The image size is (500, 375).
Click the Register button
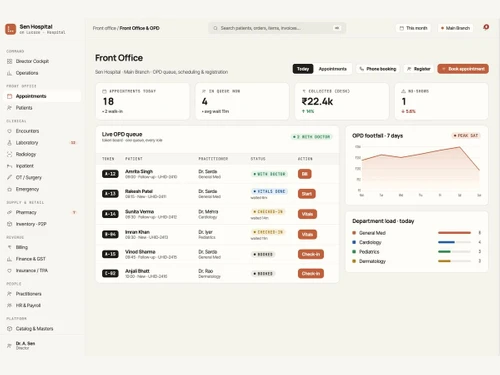click(419, 69)
